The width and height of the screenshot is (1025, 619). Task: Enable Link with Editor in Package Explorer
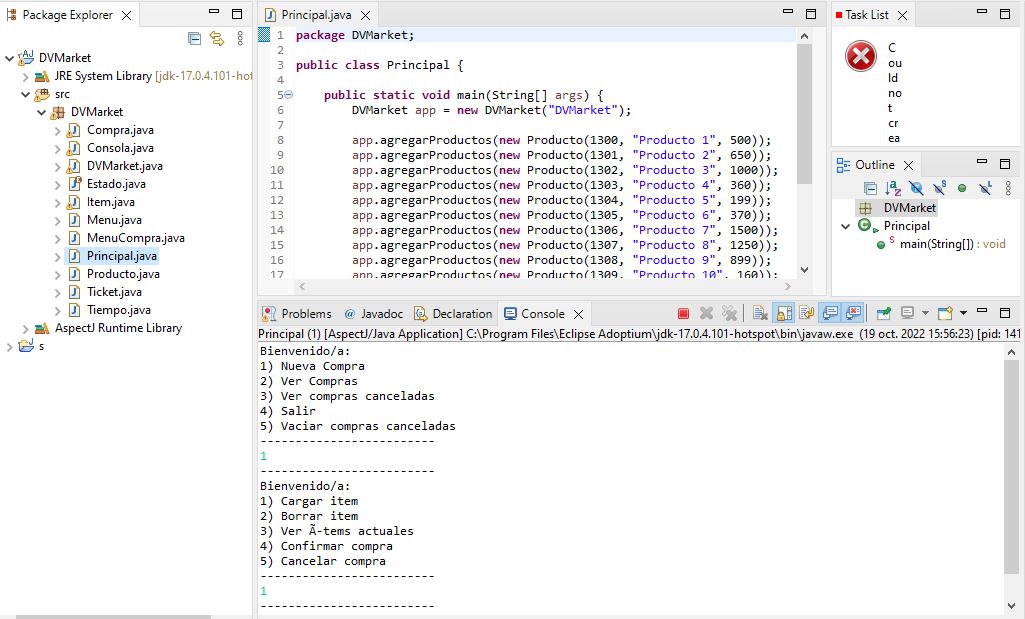[218, 38]
